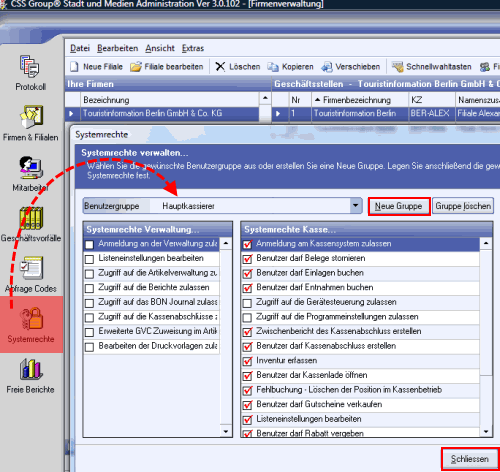Viewport: 500px width, 472px height.
Task: Click scroll-up arrow of Kasse rights list
Action: pos(486,244)
